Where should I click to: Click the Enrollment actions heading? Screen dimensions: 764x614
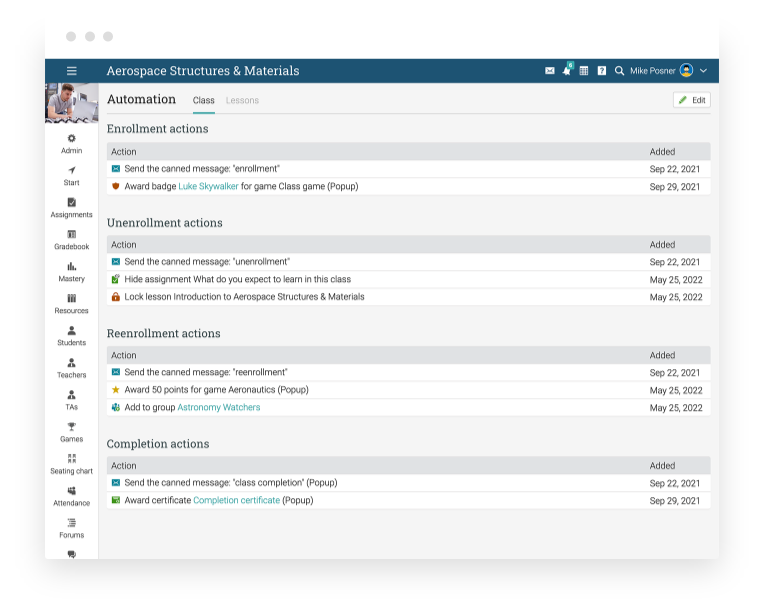pyautogui.click(x=157, y=129)
